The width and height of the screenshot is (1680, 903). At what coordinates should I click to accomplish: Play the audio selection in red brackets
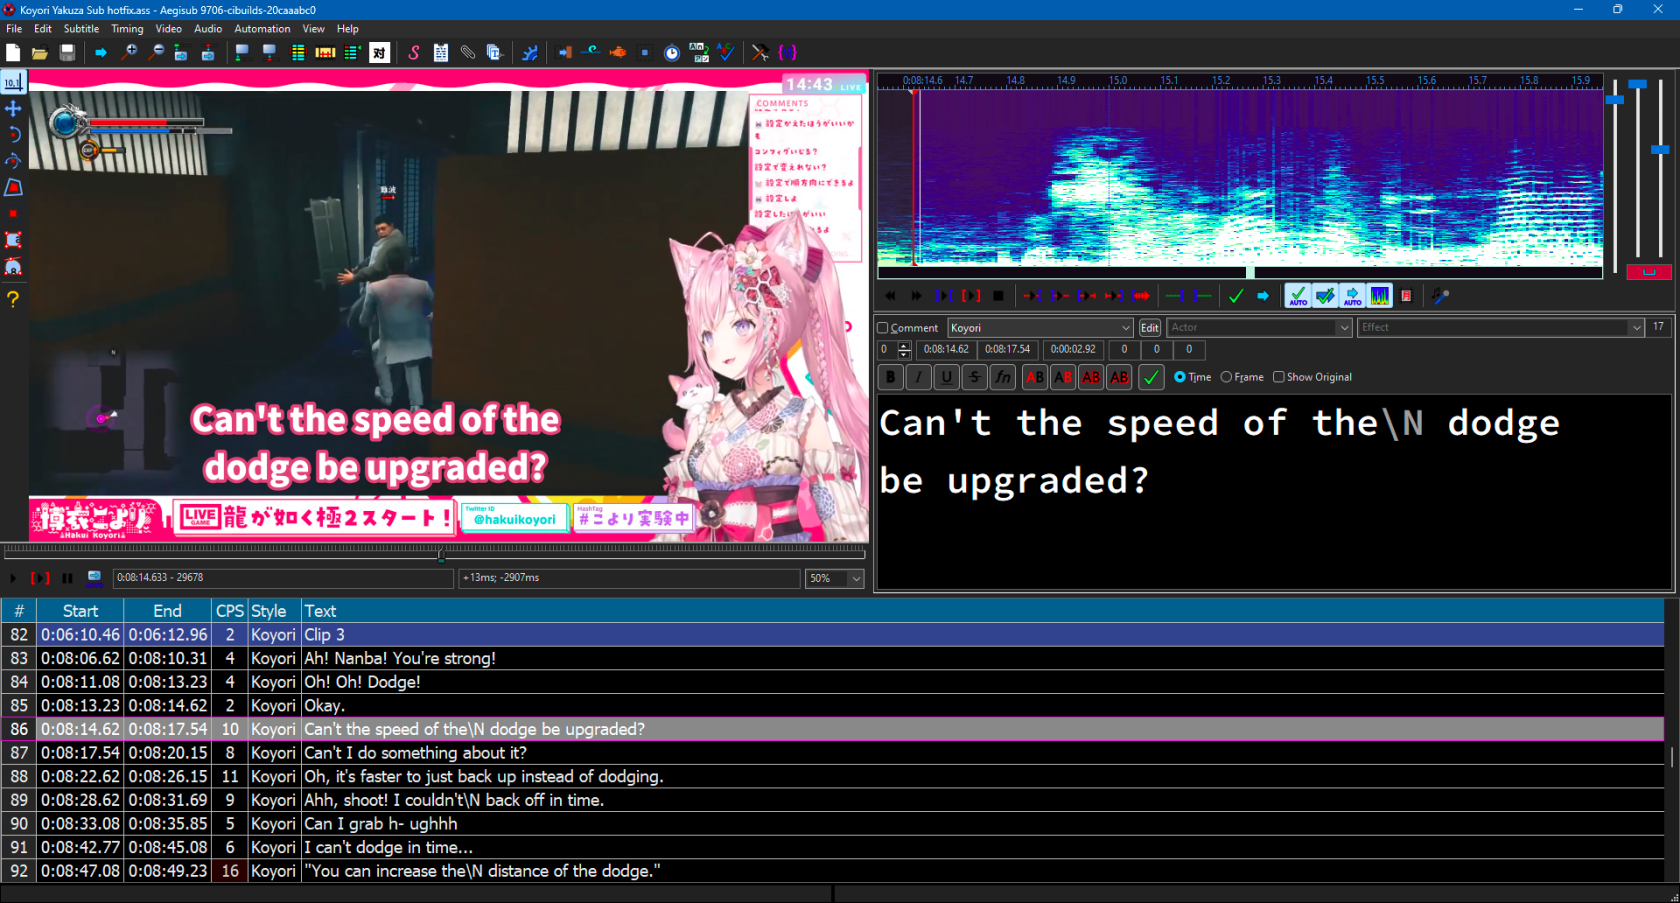click(x=971, y=296)
